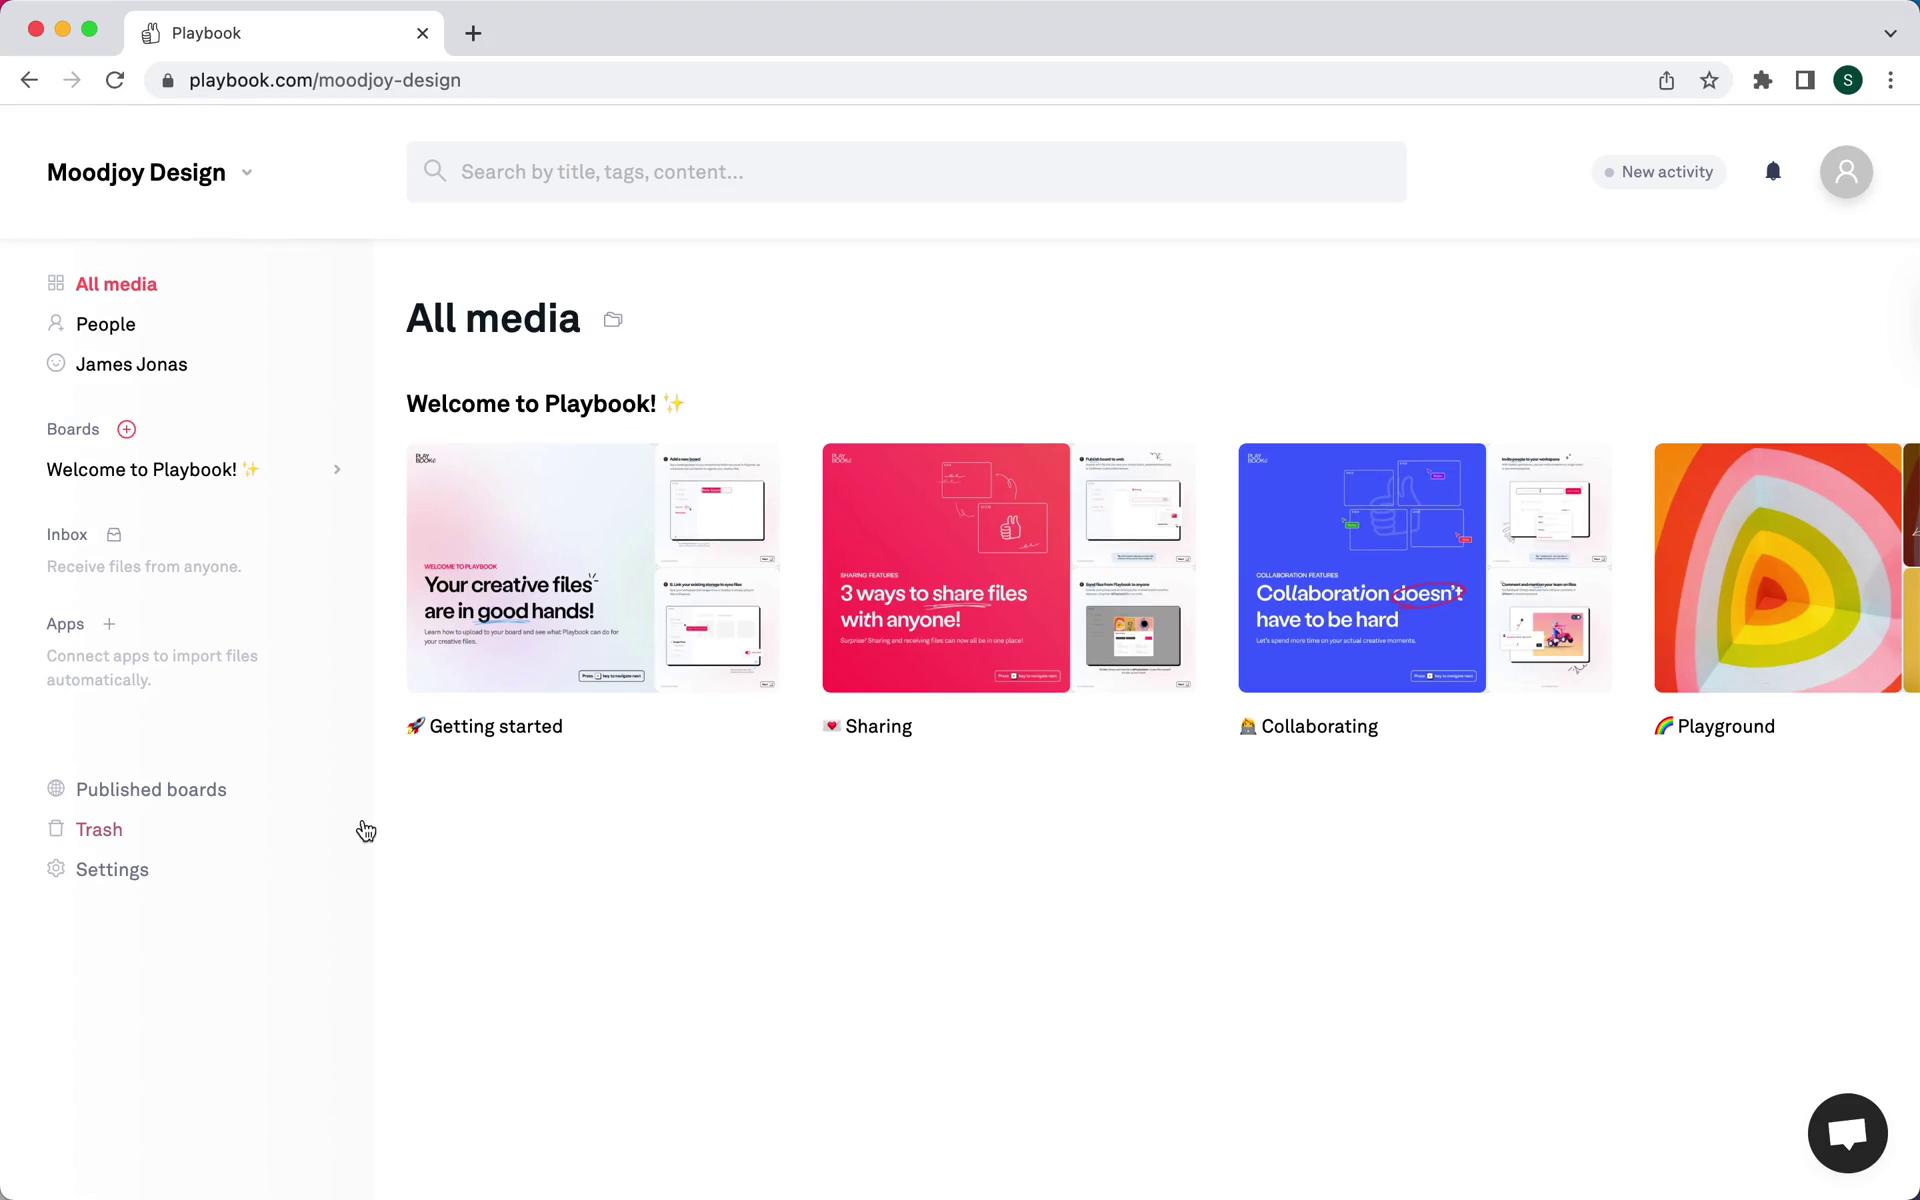Click the board bookmark icon next to All media
The height and width of the screenshot is (1200, 1920).
612,319
